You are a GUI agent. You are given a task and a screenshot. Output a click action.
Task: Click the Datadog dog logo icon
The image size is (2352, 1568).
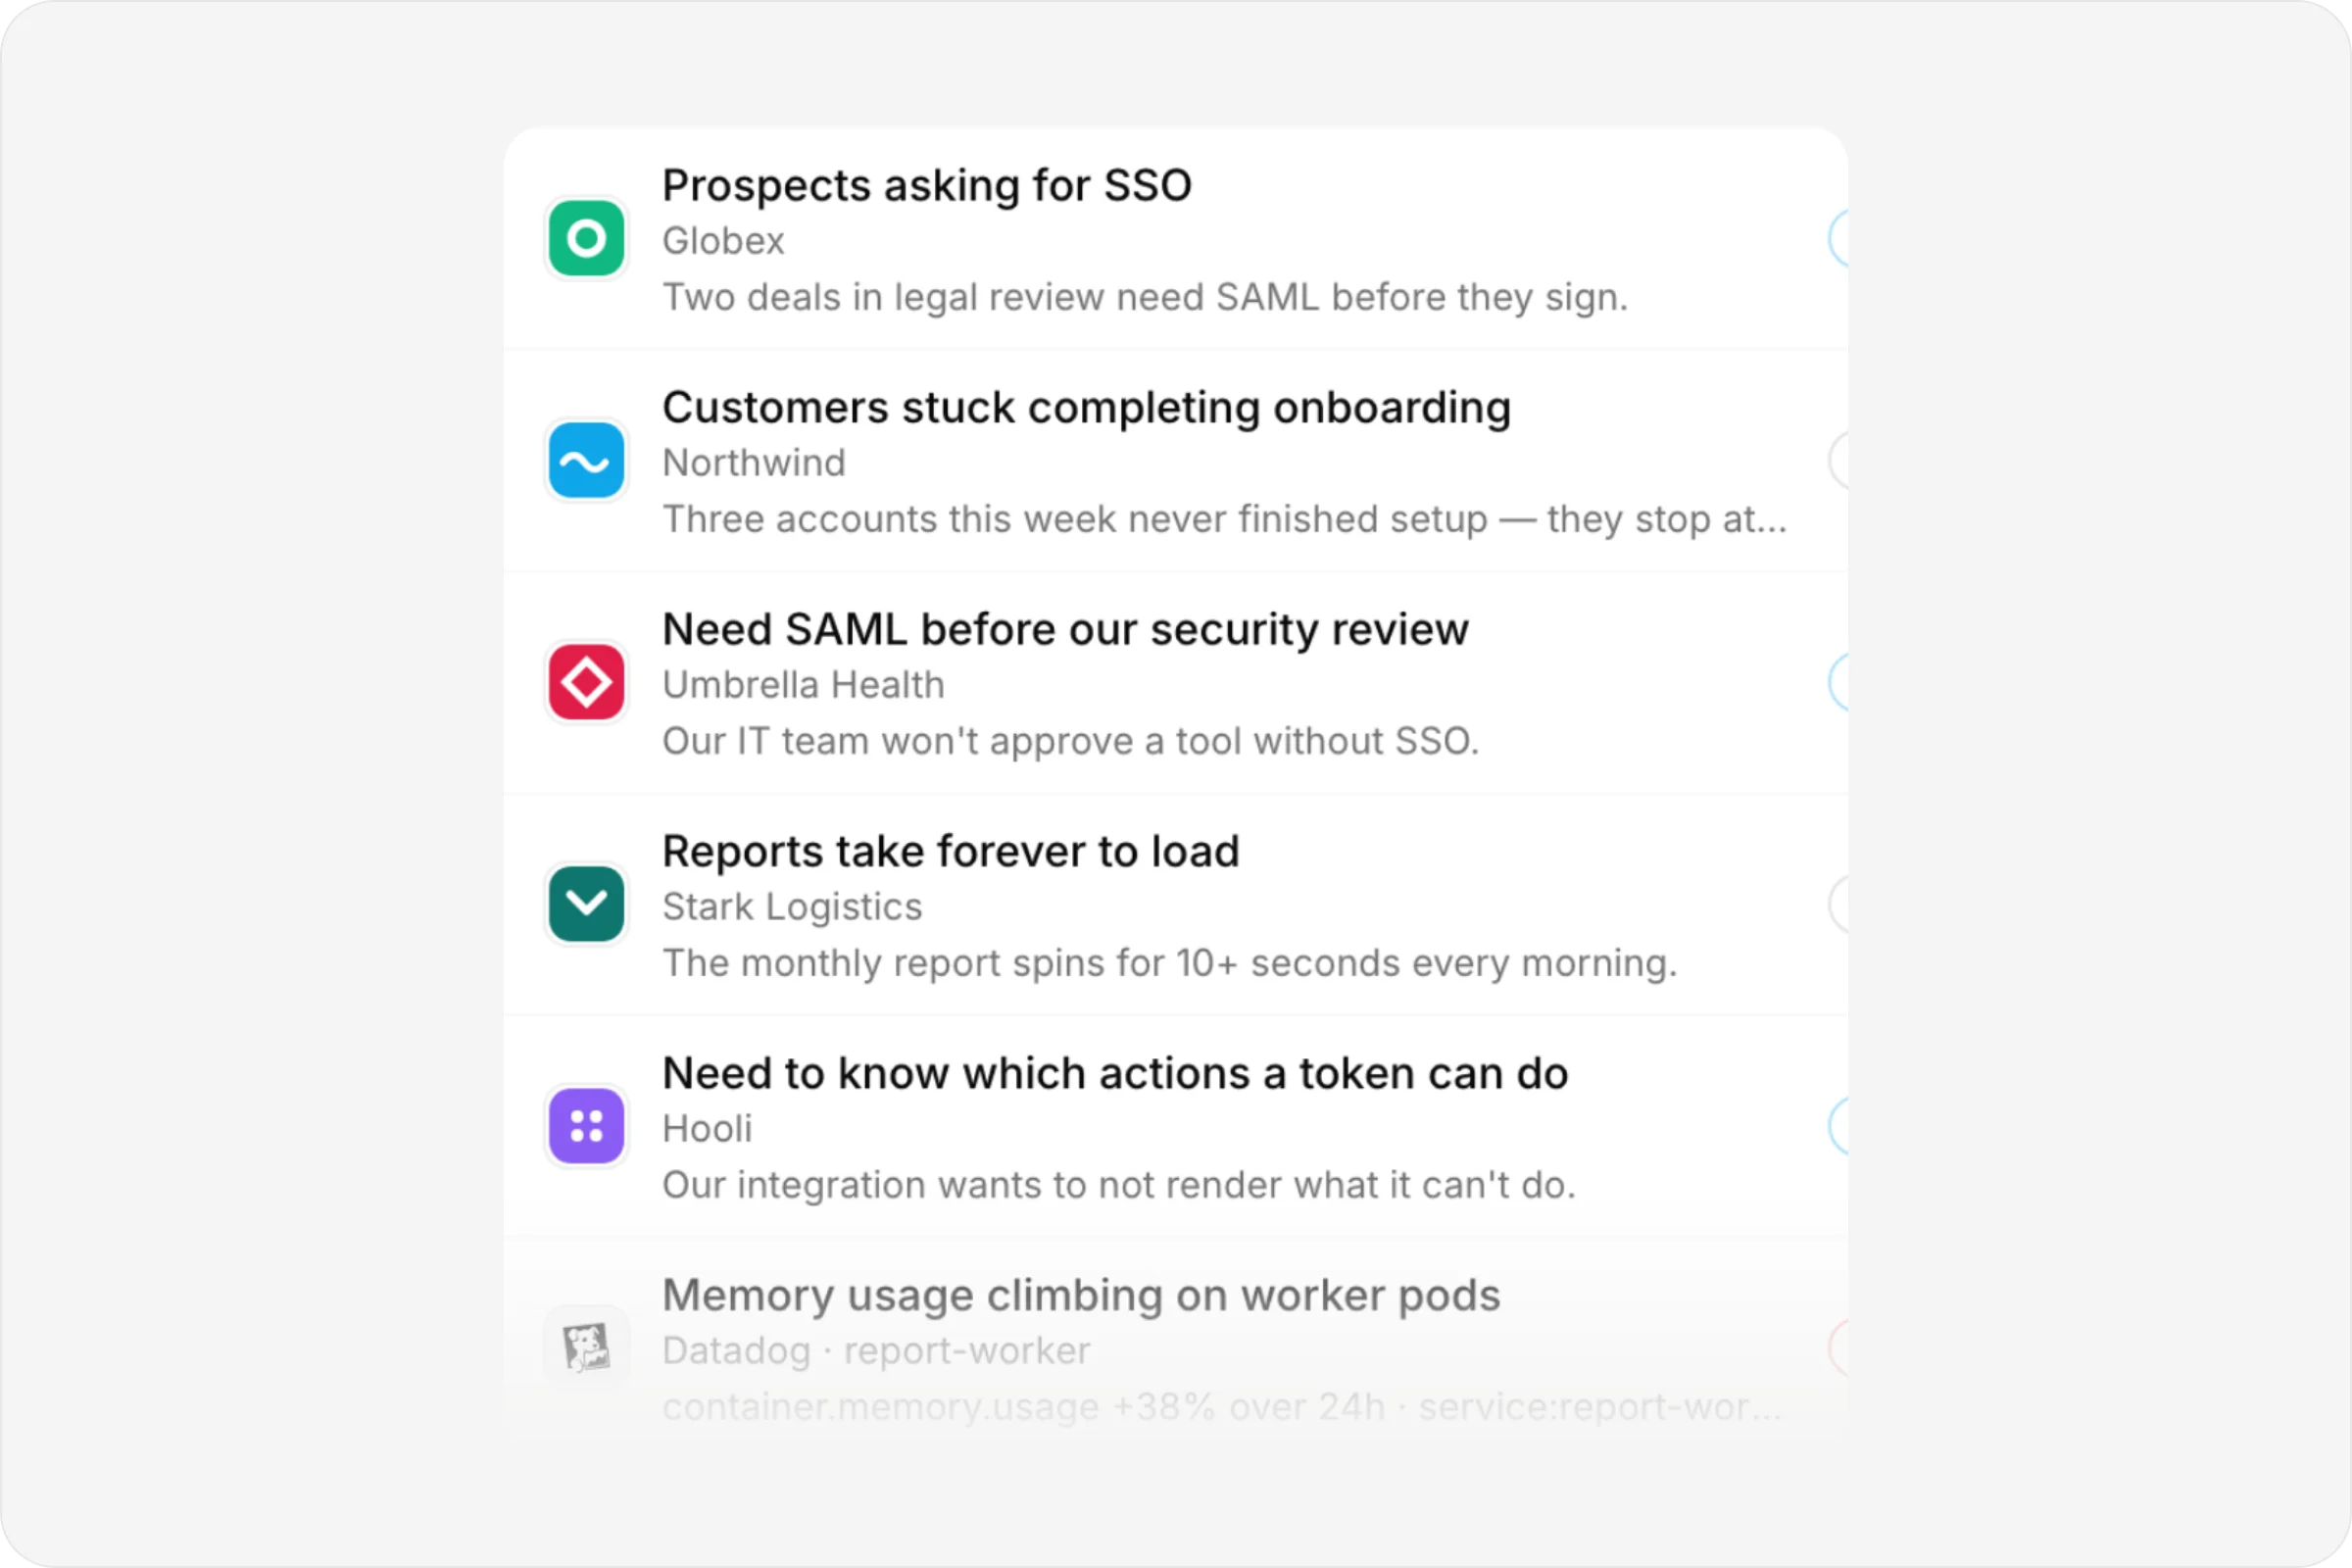pos(586,1348)
